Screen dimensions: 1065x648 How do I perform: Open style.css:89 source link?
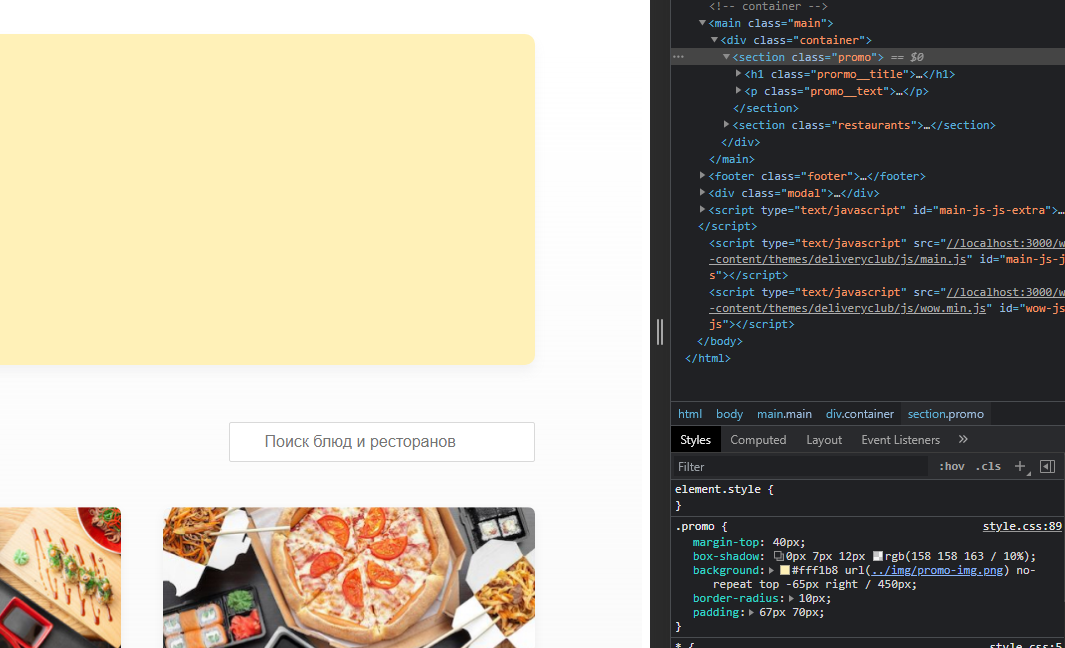coord(1022,526)
